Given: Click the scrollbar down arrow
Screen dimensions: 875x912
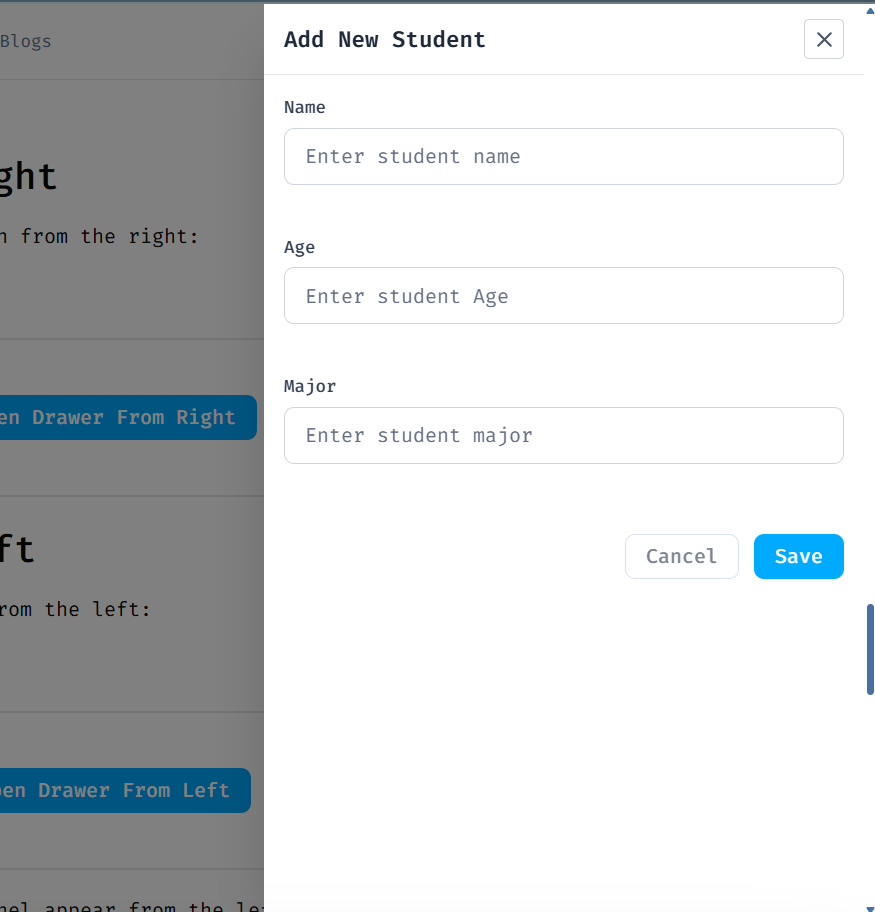Looking at the screenshot, I should pyautogui.click(x=868, y=904).
